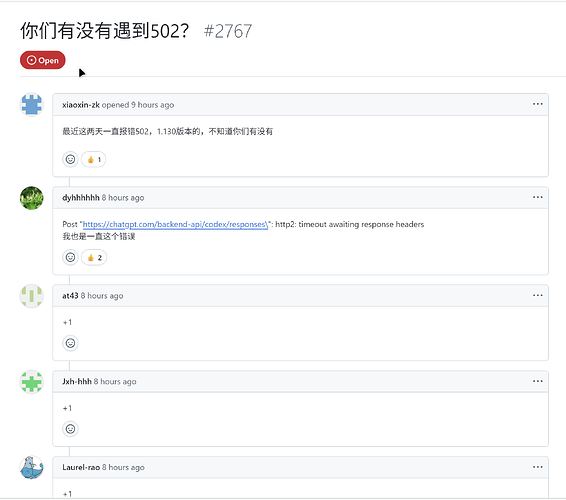Viewport: 566px width, 500px height.
Task: Open Laurel-rao's whale avatar
Action: [32, 468]
